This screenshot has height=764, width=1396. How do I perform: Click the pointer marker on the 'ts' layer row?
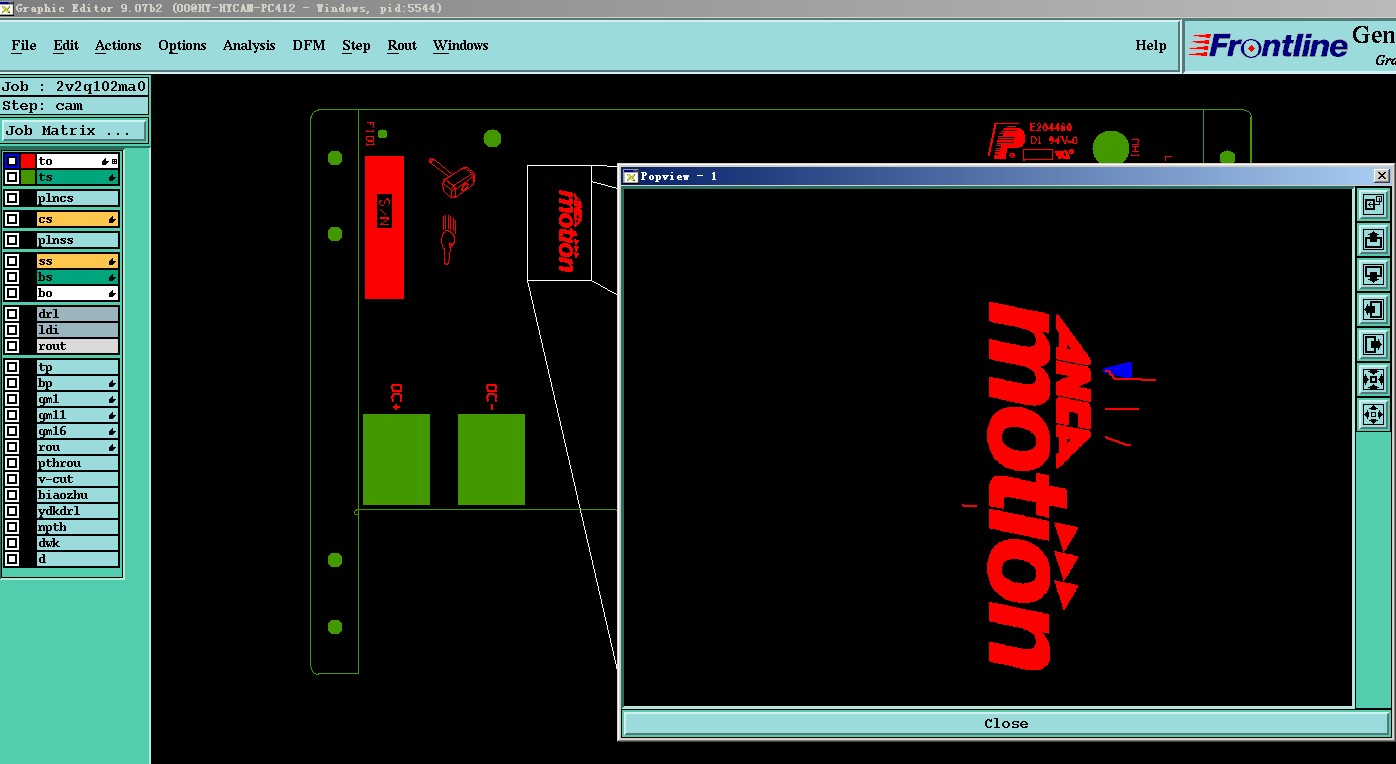pos(112,177)
